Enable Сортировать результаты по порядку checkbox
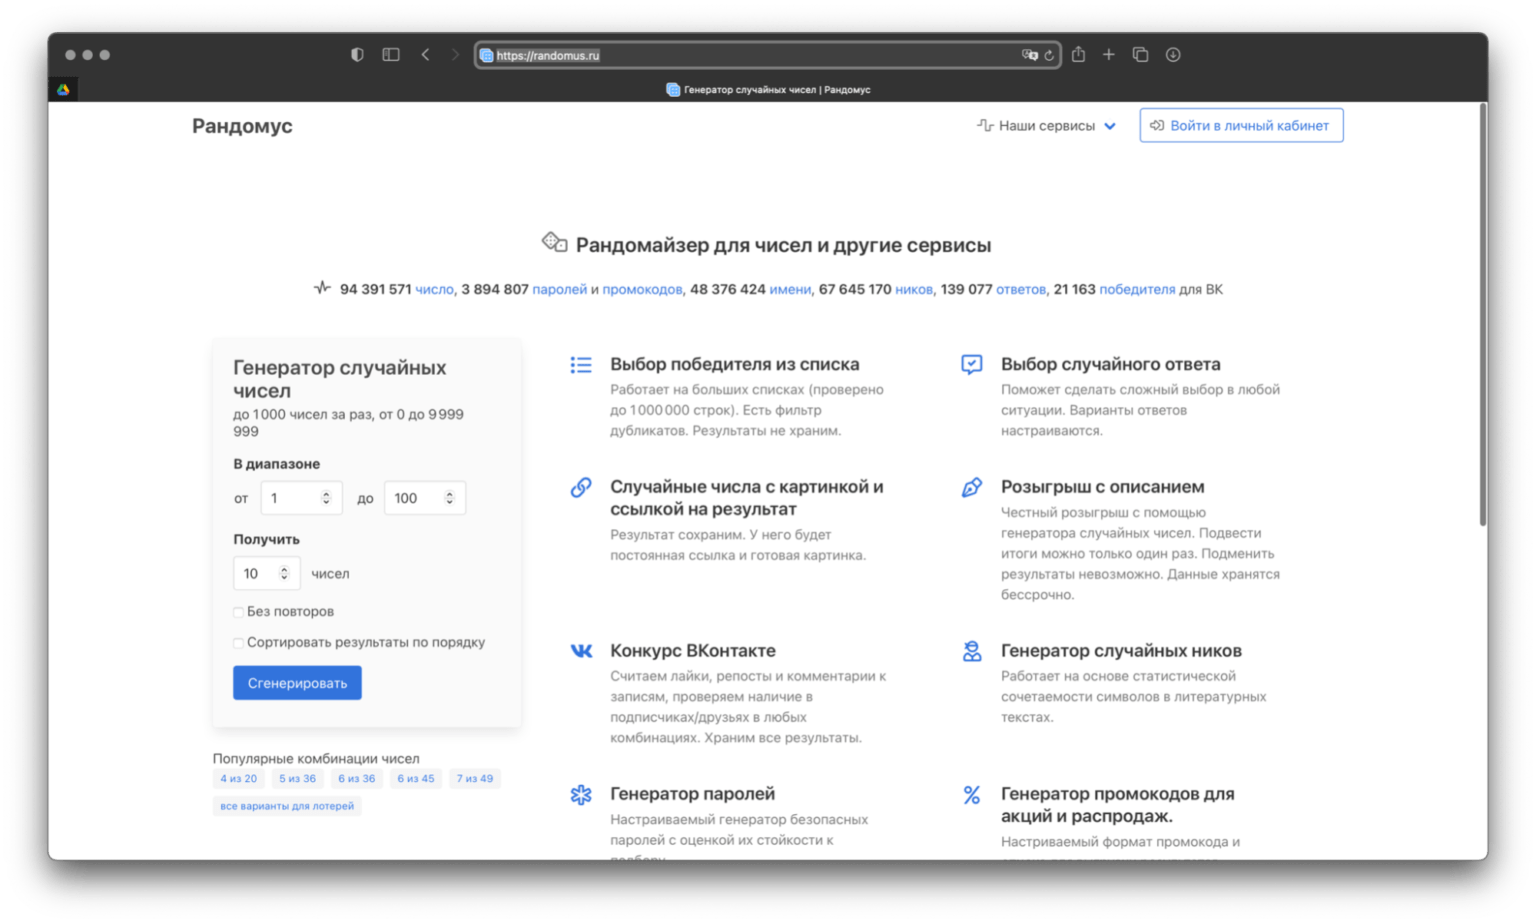Viewport: 1536px width, 924px height. (x=238, y=643)
